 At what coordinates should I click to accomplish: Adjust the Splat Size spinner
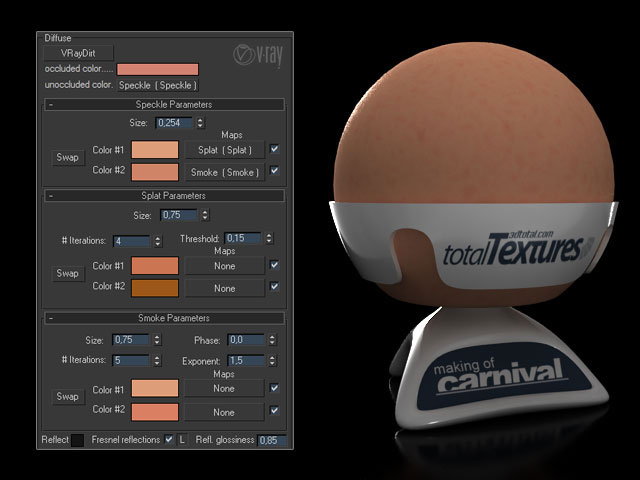[205, 215]
